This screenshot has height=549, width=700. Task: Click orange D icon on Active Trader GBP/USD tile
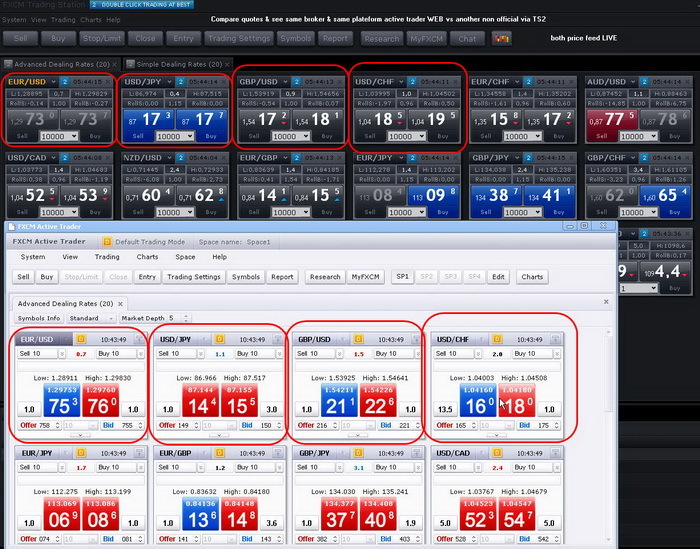[x=358, y=339]
